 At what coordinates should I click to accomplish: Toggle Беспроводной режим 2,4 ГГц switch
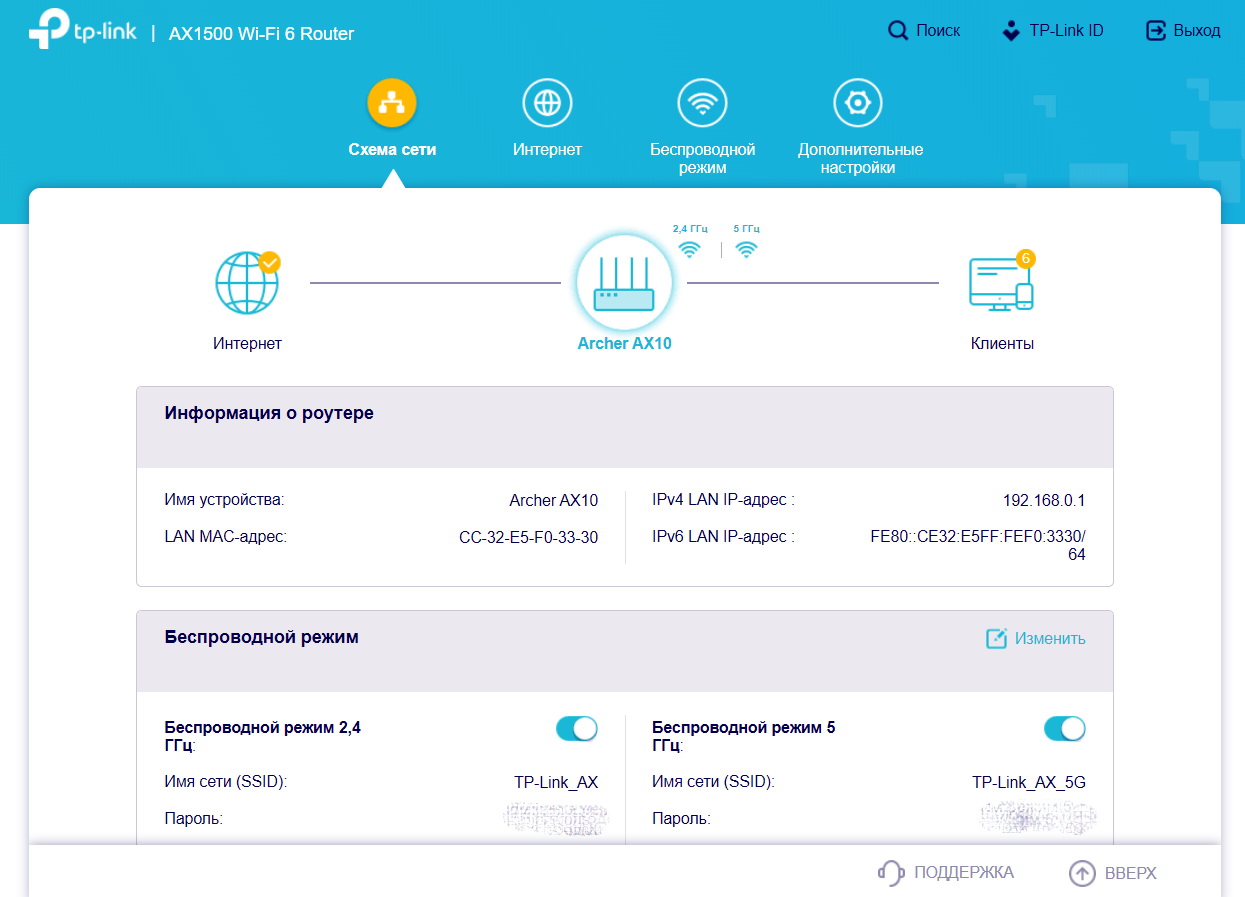click(x=577, y=728)
